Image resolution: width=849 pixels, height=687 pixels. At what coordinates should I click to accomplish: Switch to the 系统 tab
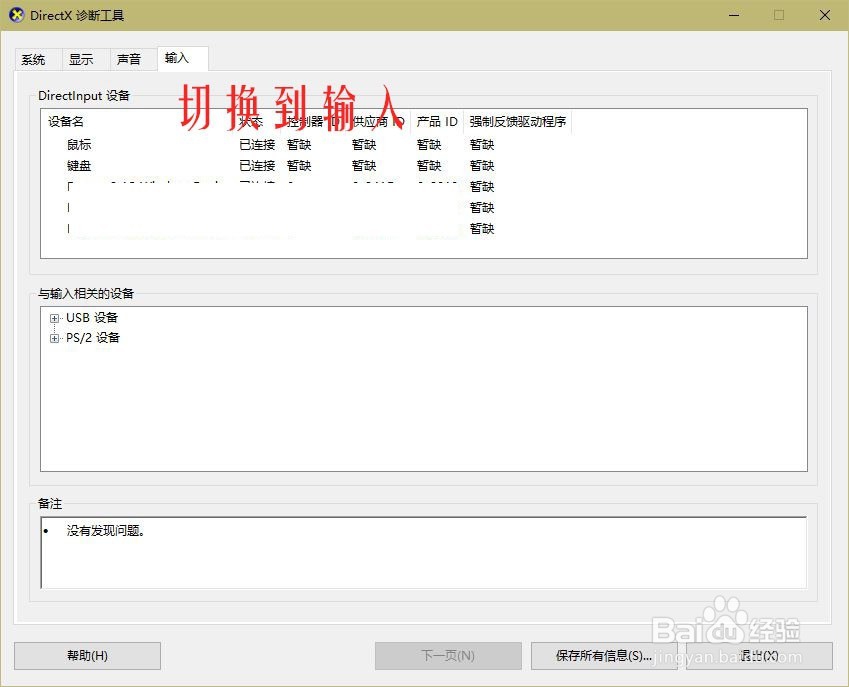pyautogui.click(x=34, y=59)
